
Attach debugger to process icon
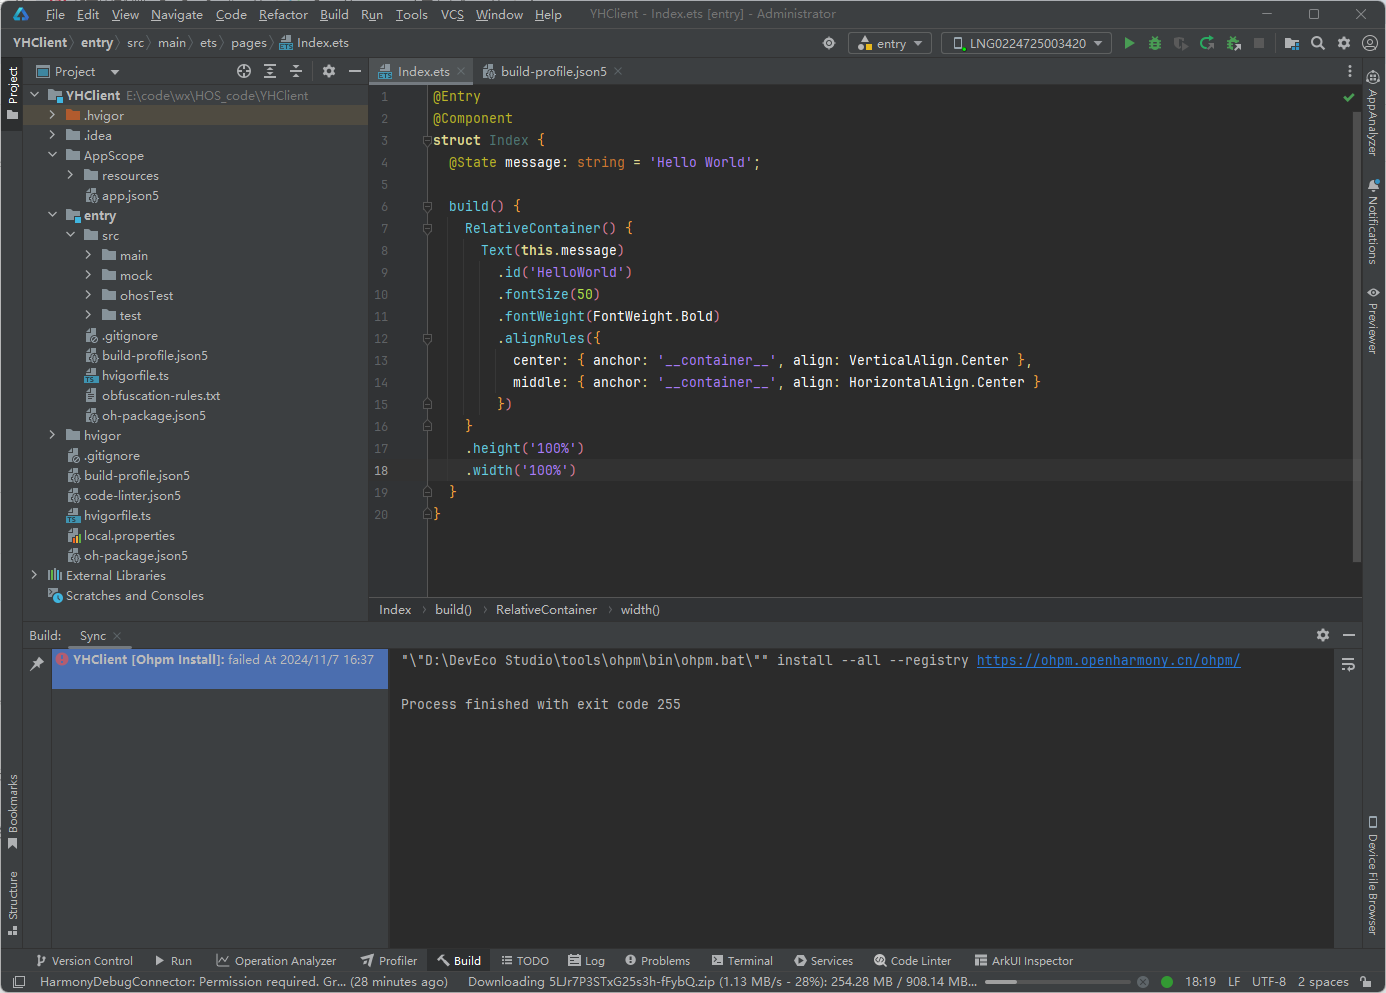click(x=1233, y=43)
